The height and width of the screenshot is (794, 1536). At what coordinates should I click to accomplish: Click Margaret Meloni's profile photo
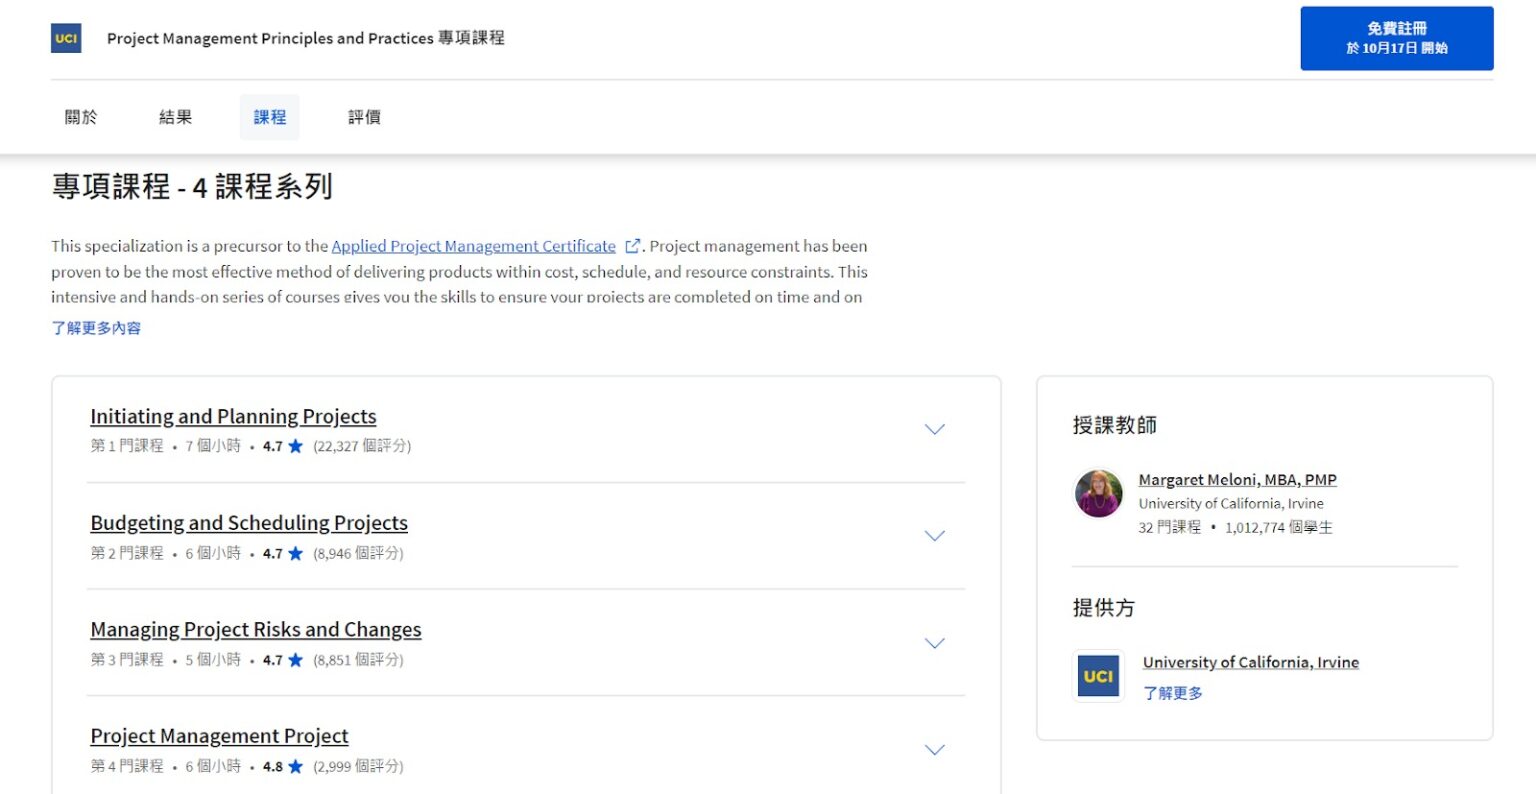pyautogui.click(x=1098, y=494)
